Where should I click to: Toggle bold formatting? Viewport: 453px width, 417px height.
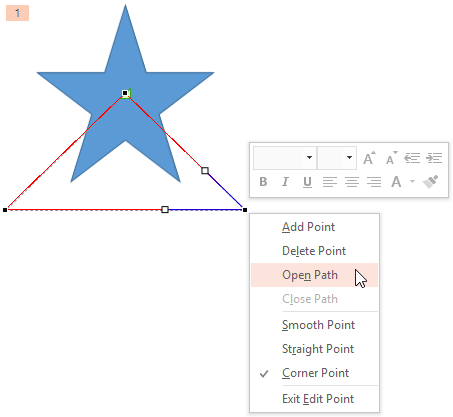[x=263, y=182]
